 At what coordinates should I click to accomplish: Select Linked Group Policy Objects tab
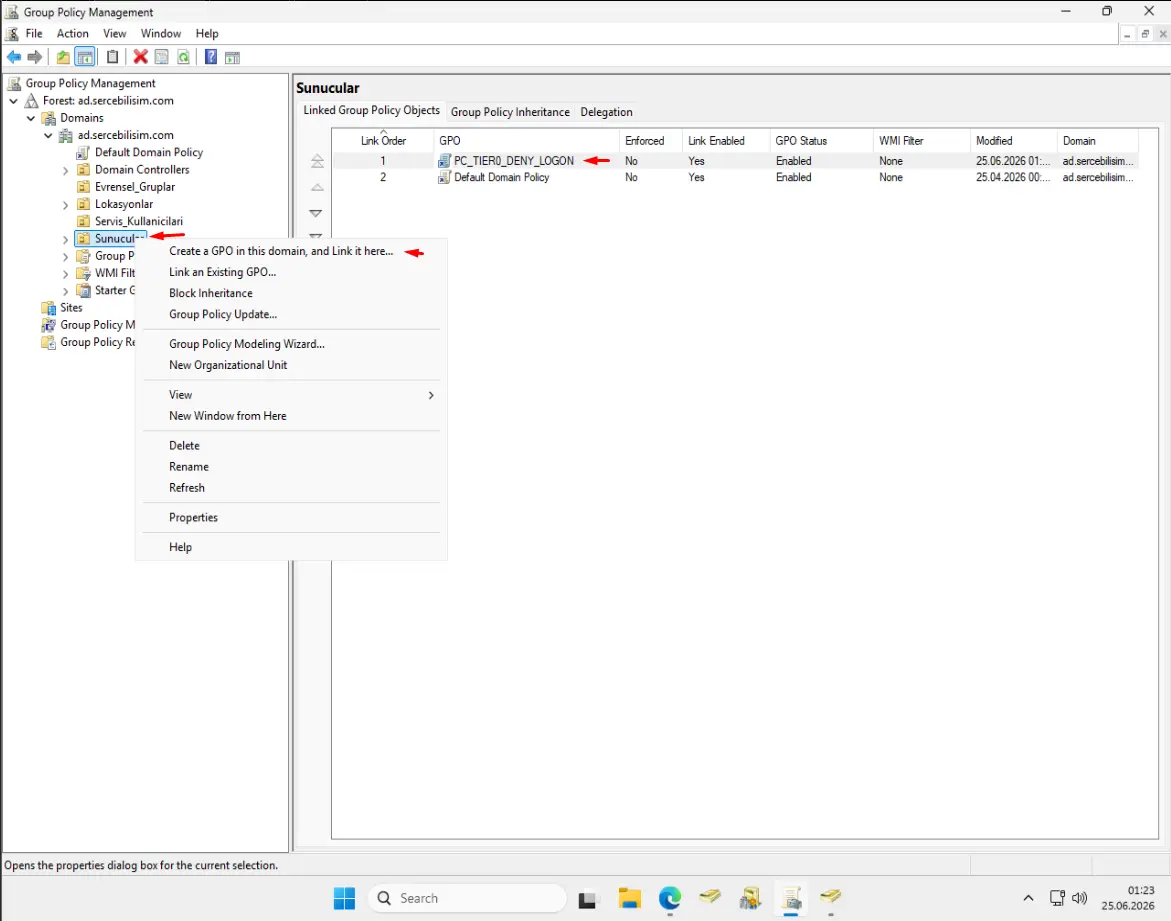click(371, 110)
